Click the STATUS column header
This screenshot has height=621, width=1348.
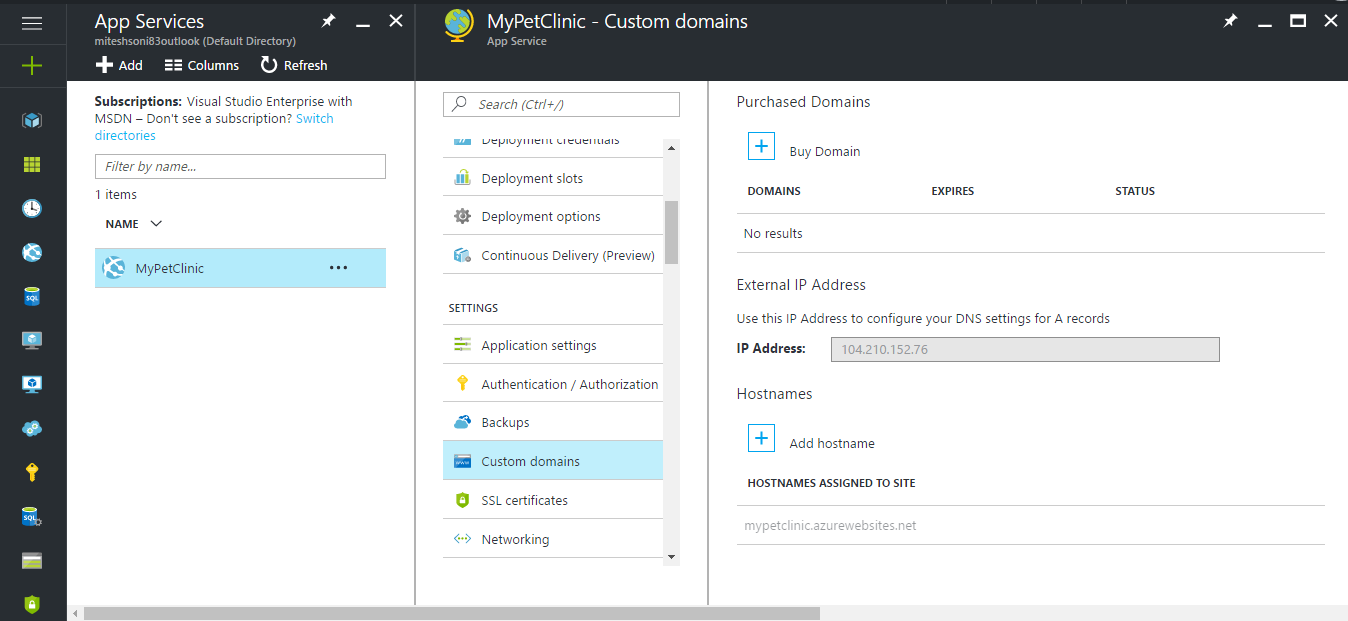coord(1135,191)
